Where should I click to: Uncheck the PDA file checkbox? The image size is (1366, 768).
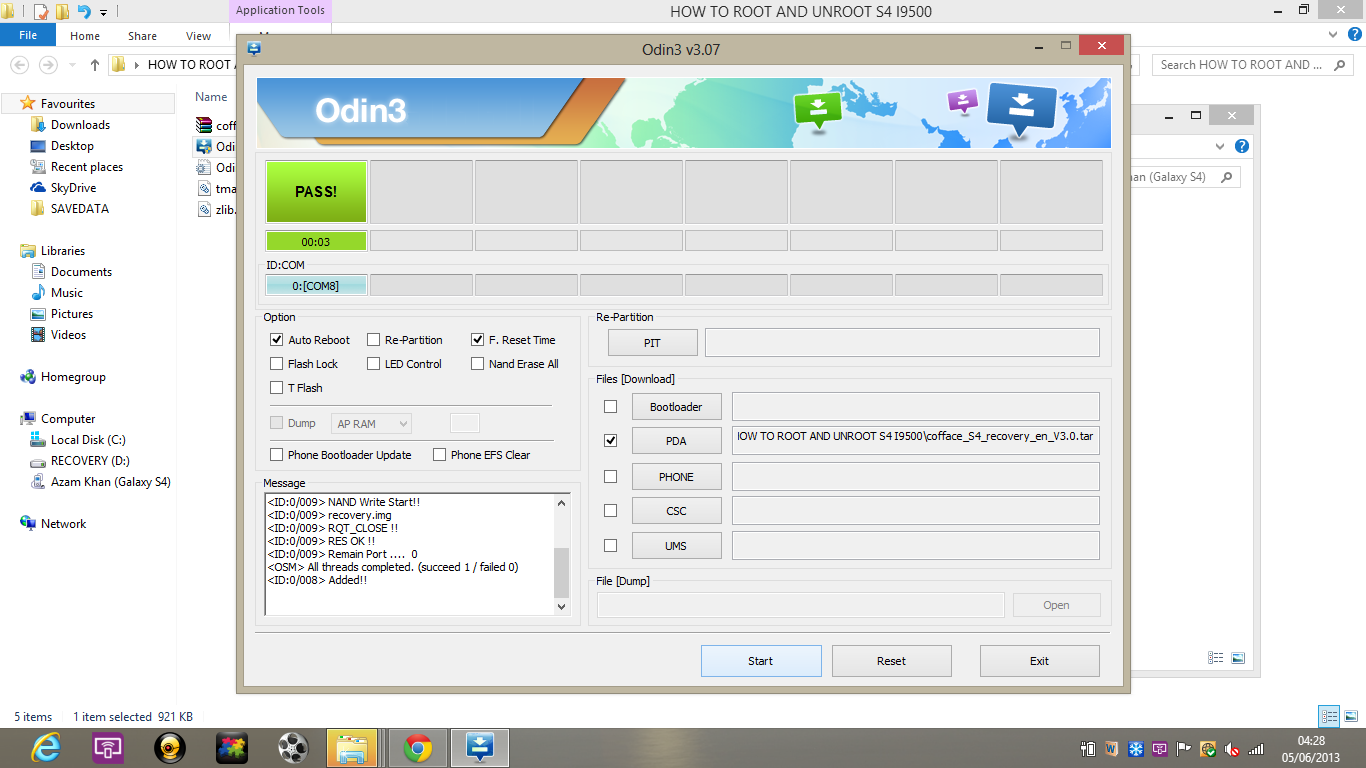point(611,441)
